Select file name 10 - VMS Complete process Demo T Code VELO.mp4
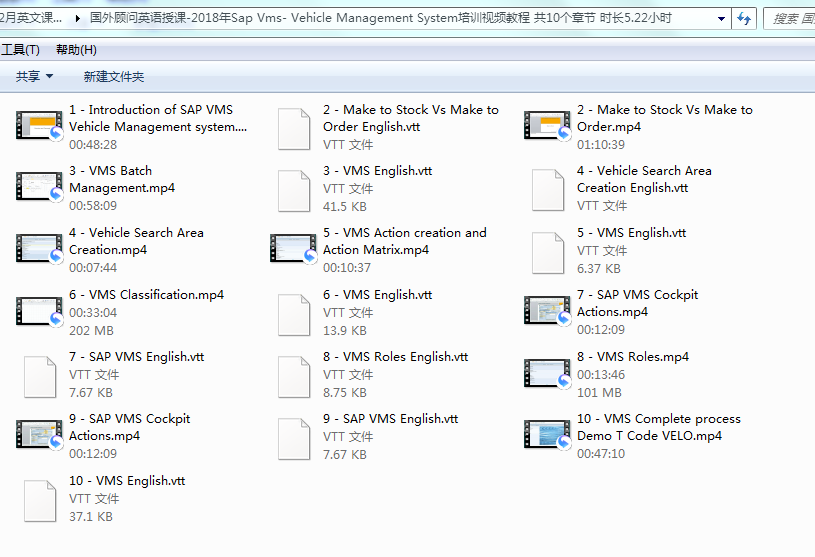Screen dimensions: 815x557 [x=659, y=427]
